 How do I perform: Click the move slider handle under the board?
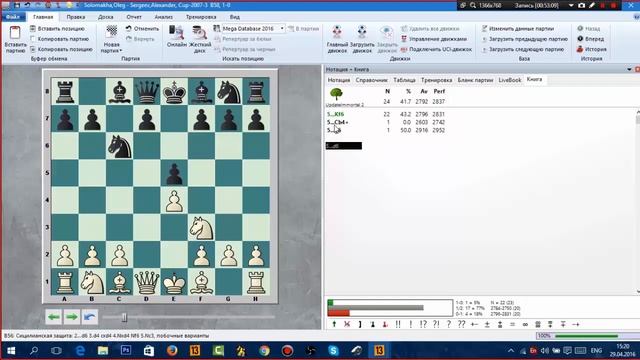124,317
